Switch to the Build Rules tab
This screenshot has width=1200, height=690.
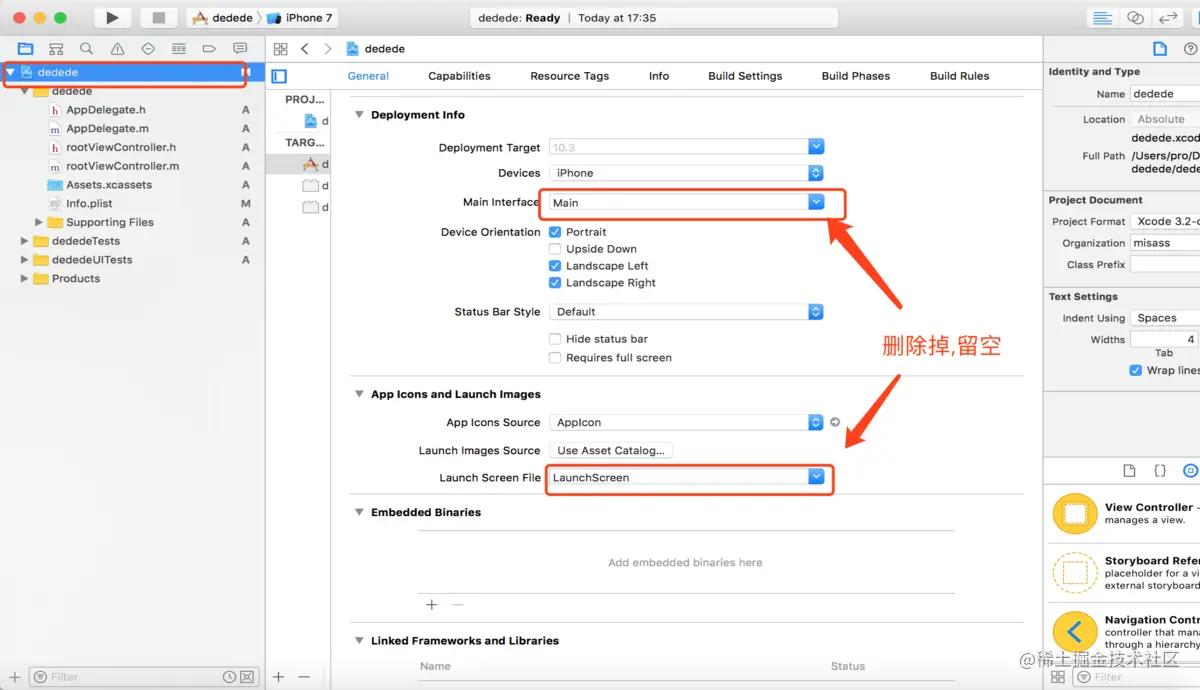click(960, 76)
